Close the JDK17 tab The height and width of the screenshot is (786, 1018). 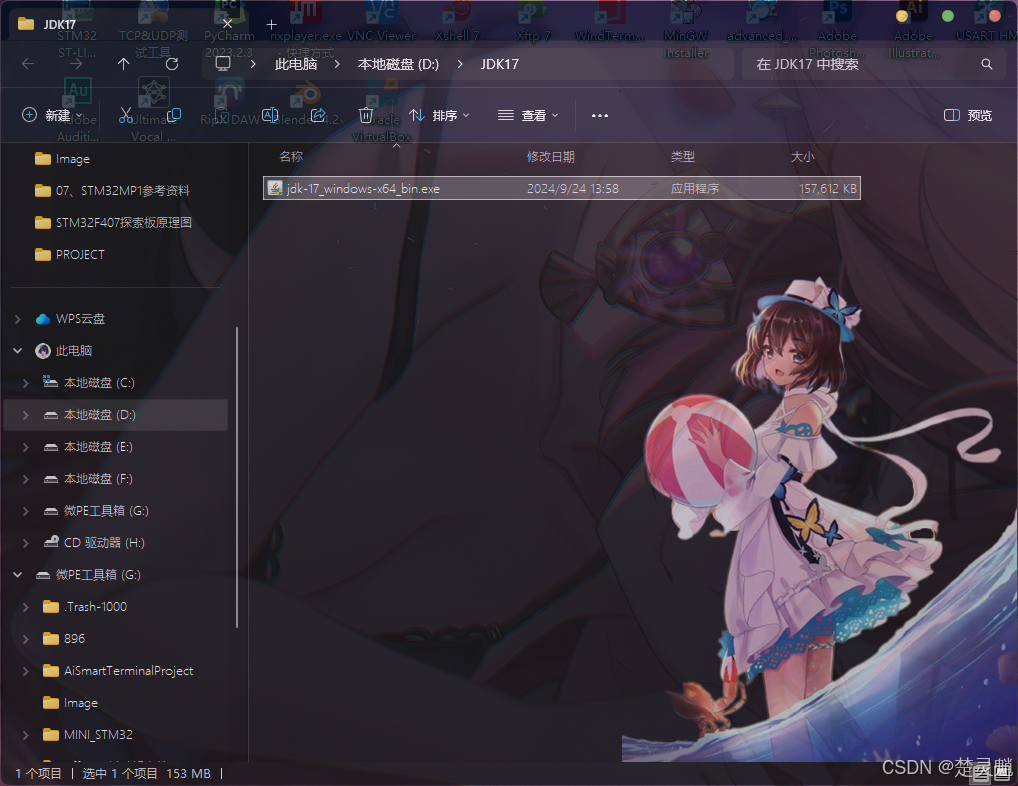coord(227,24)
